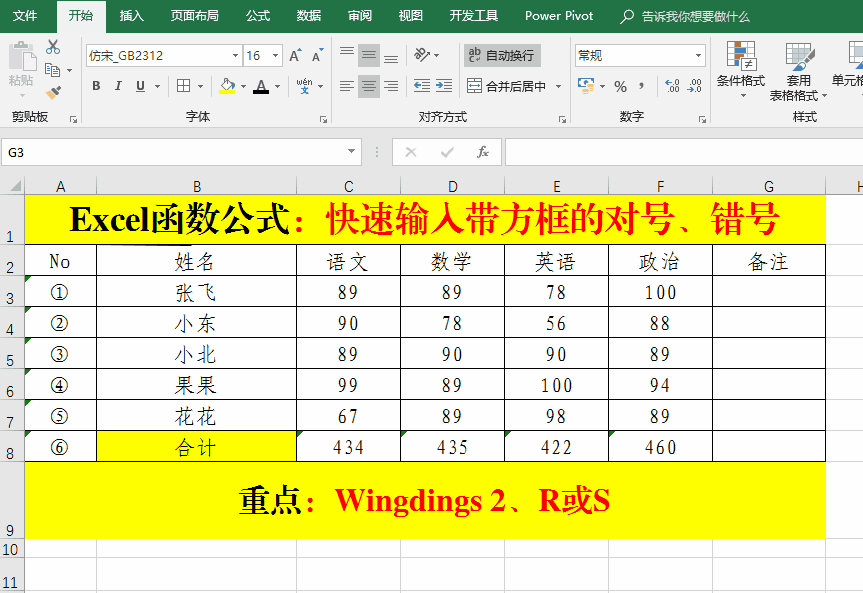The height and width of the screenshot is (593, 863).
Task: Expand the font color dropdown arrow
Action: (x=277, y=86)
